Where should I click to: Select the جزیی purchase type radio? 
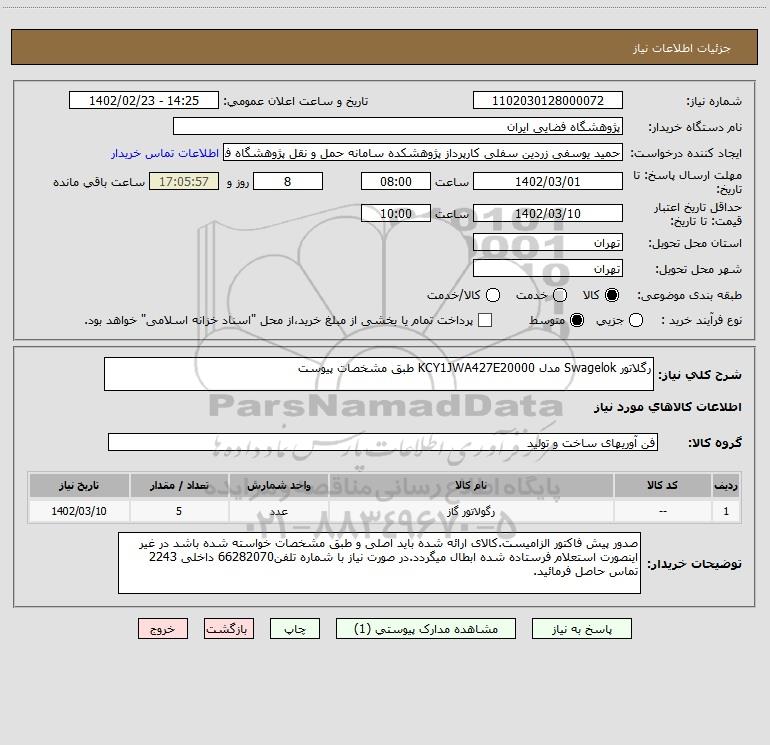pos(635,320)
